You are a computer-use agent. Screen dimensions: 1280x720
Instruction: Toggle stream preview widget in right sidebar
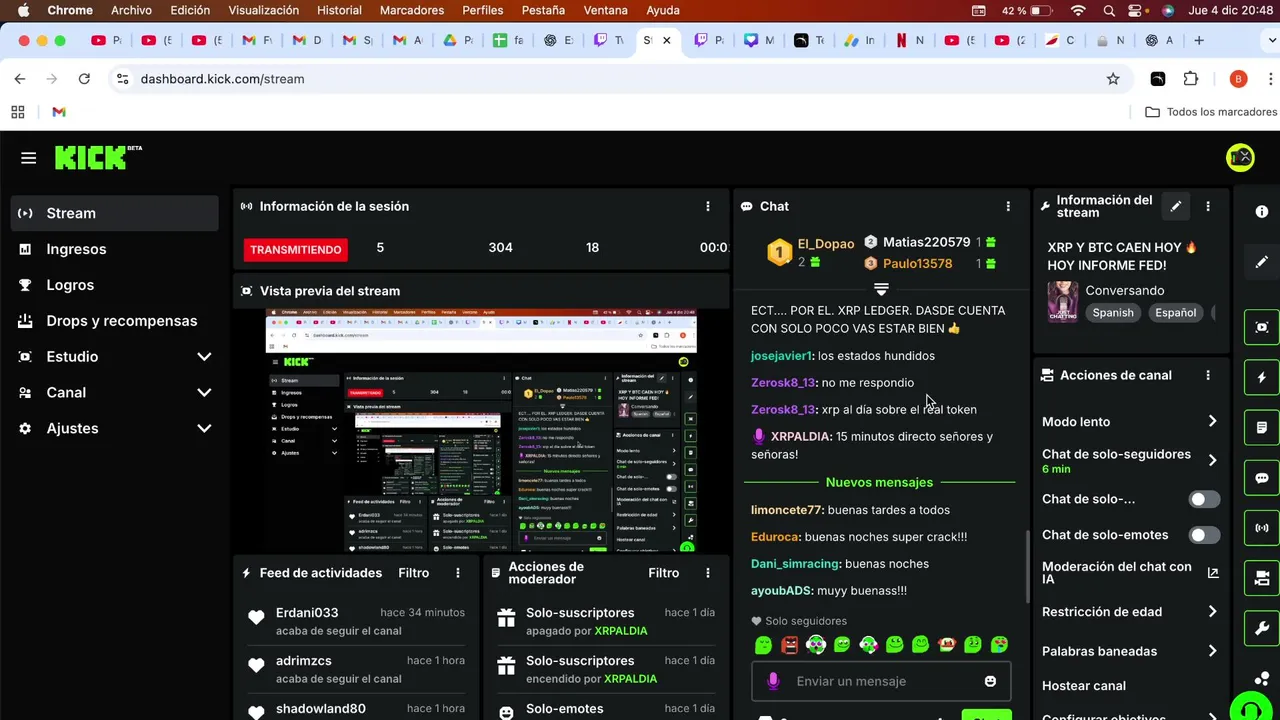click(1262, 327)
